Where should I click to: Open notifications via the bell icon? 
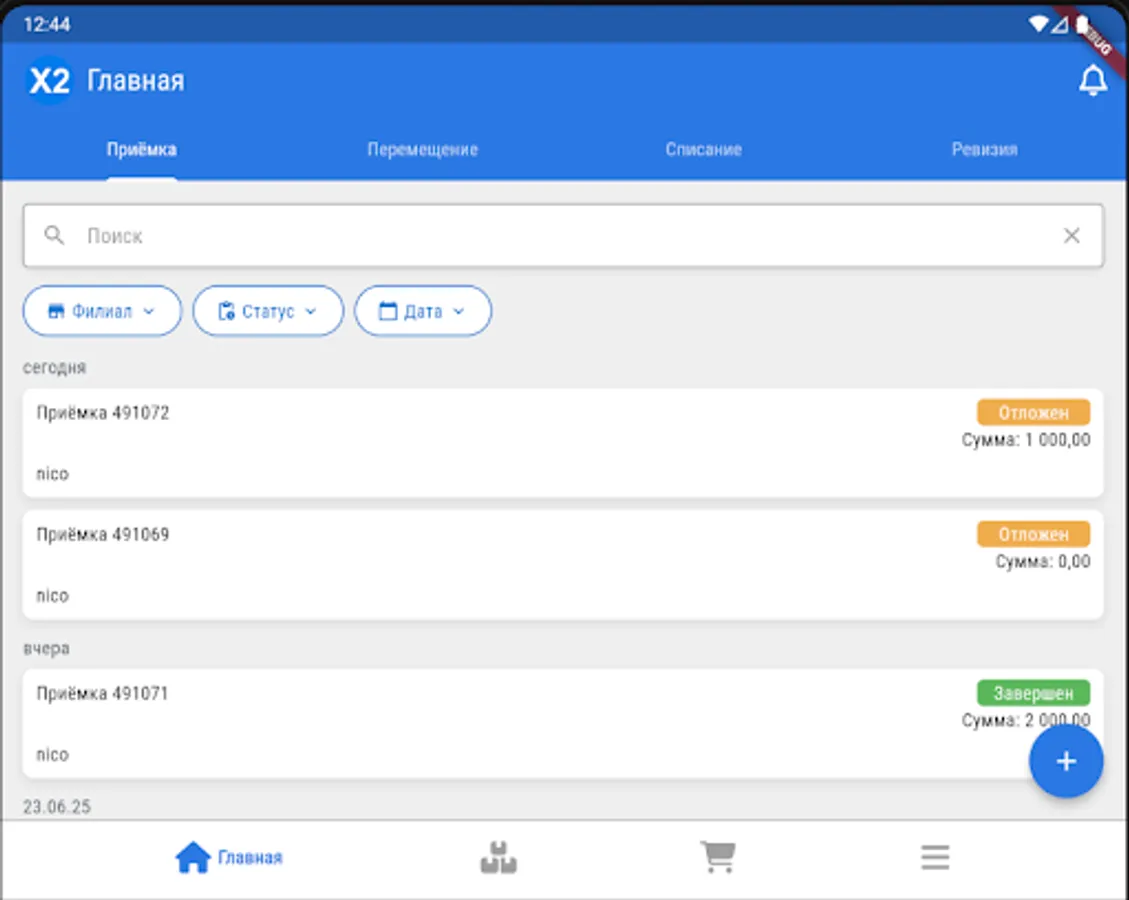1092,80
